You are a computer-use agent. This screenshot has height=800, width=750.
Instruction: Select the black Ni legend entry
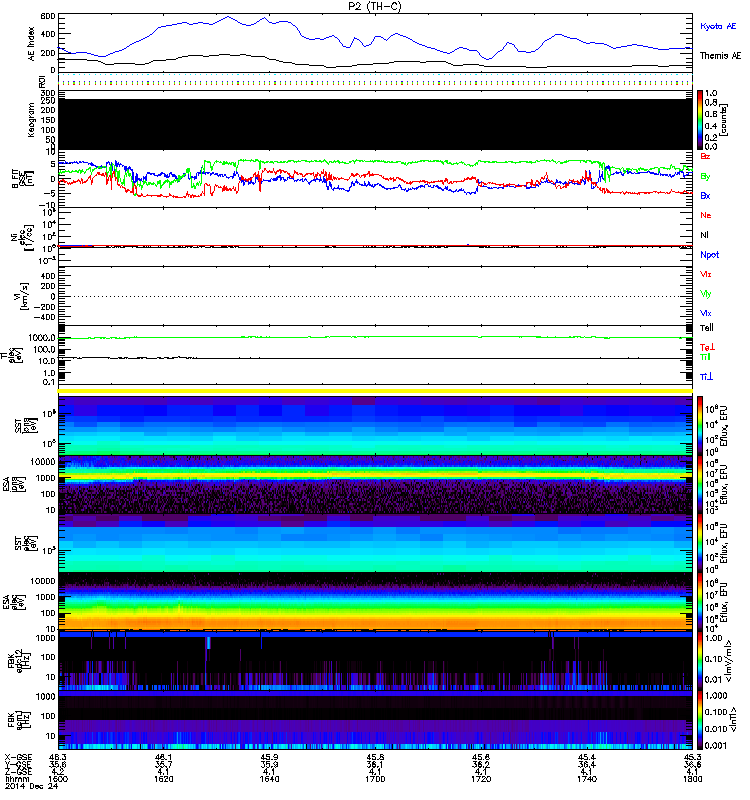pyautogui.click(x=704, y=235)
